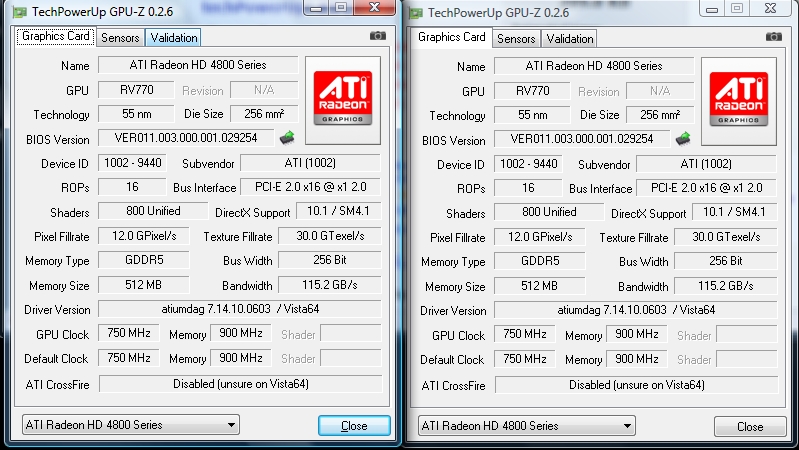Click the camera screenshot icon in right GPU-Z window
This screenshot has height=450, width=799.
[774, 36]
